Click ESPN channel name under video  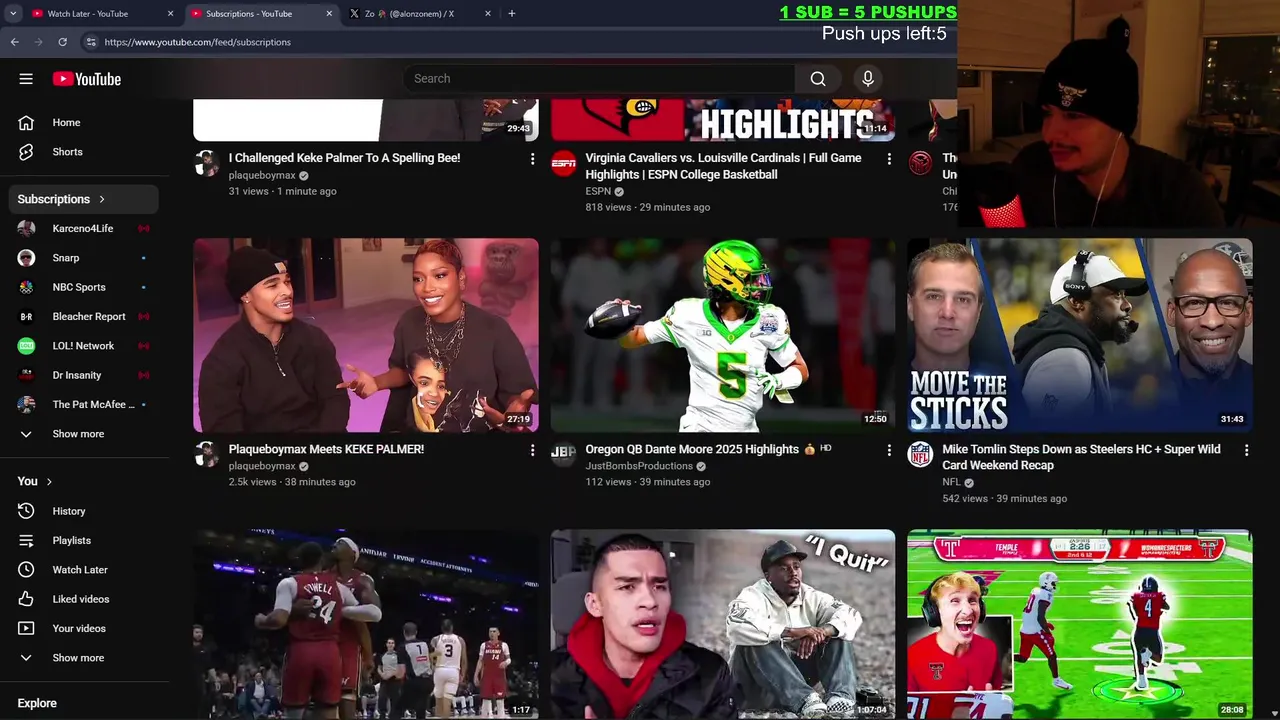pos(598,191)
